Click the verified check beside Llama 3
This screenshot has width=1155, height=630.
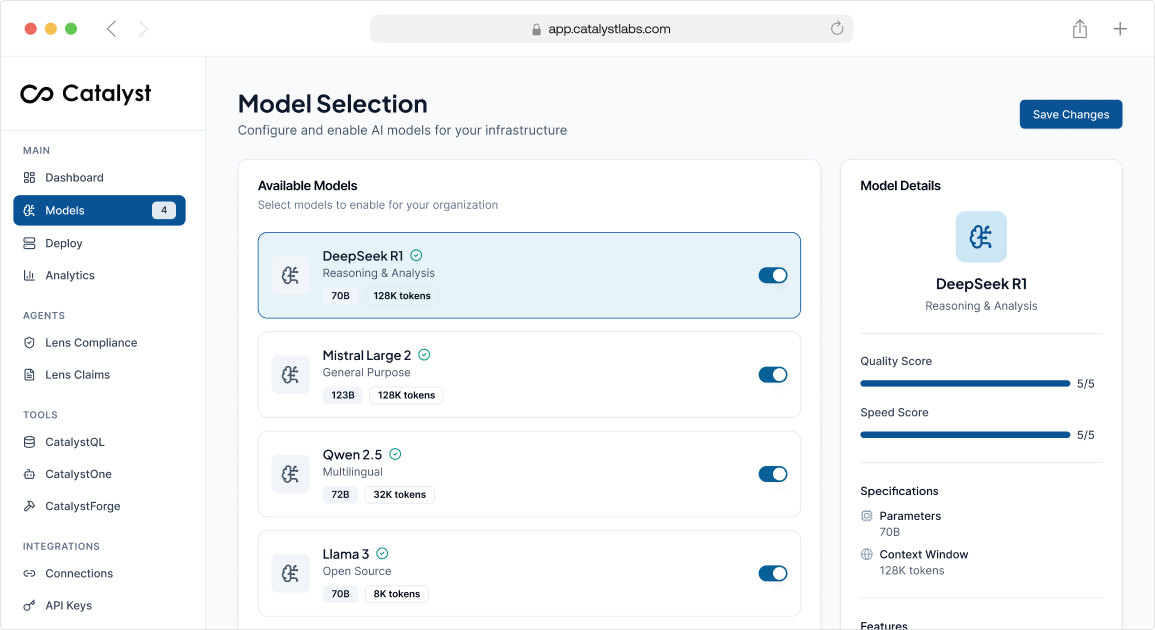click(382, 553)
